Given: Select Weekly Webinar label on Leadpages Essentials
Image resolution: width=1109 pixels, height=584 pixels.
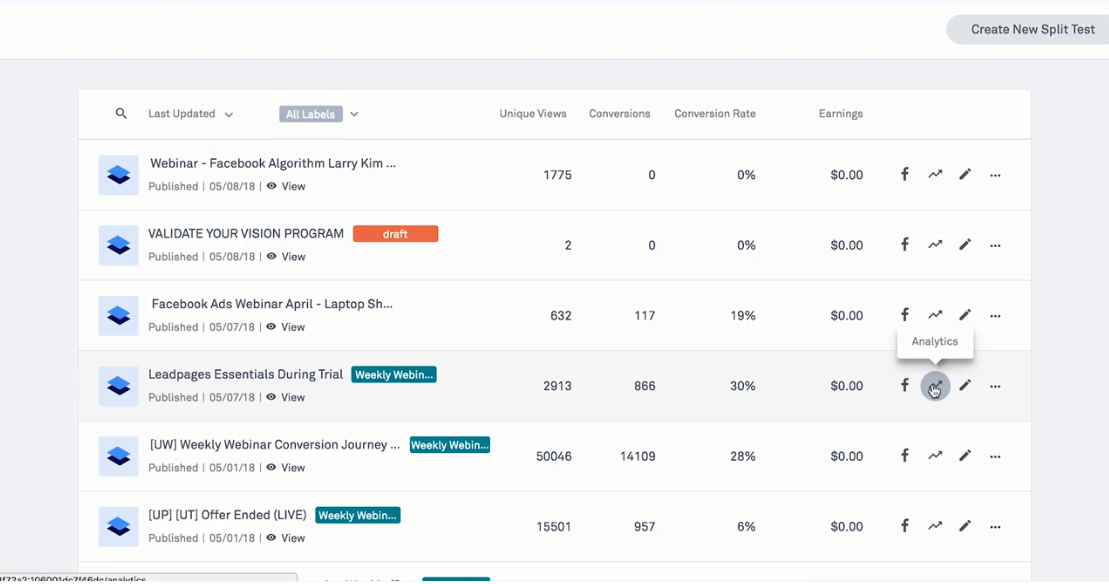Looking at the screenshot, I should 394,375.
